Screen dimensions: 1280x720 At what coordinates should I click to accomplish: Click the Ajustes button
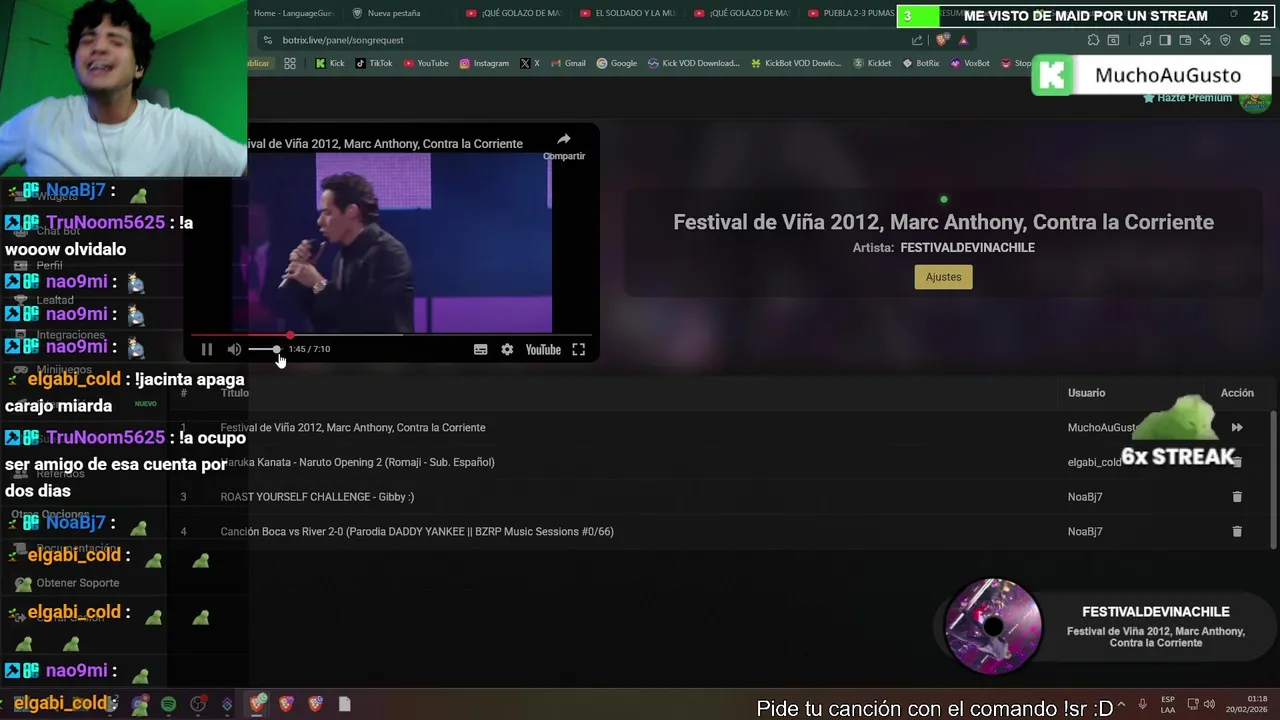[x=943, y=277]
